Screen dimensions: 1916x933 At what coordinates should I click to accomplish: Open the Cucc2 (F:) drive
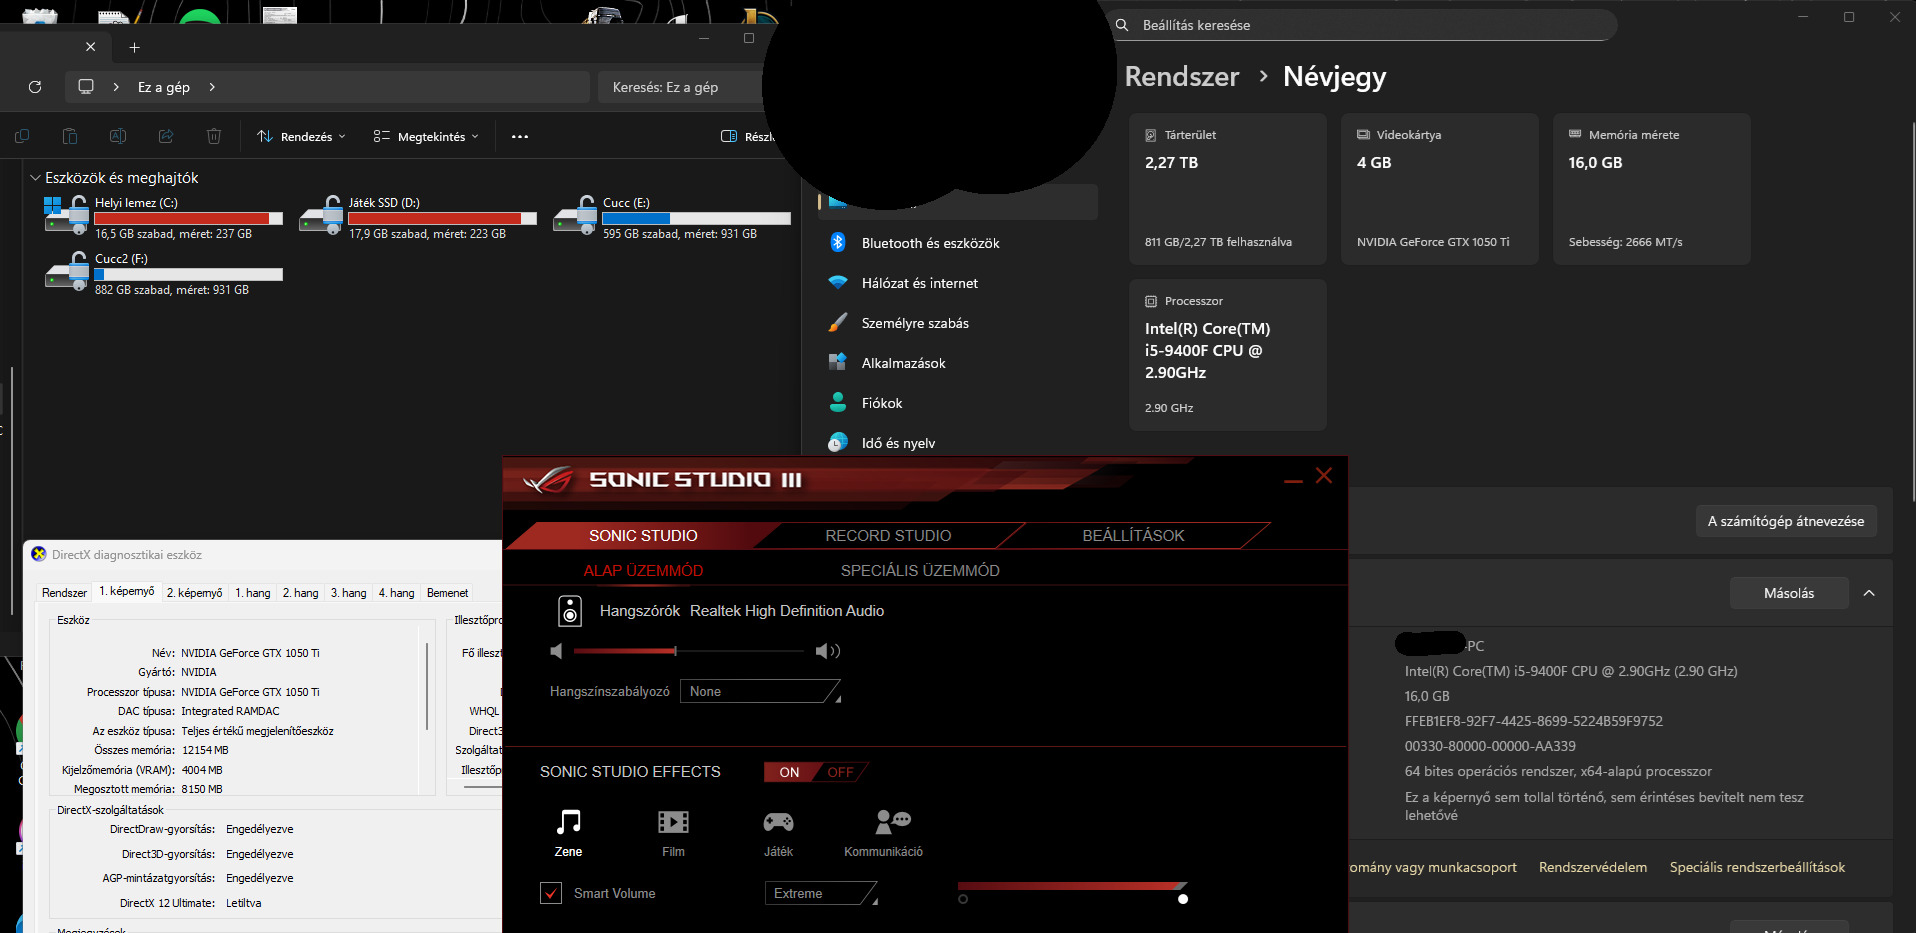(164, 273)
